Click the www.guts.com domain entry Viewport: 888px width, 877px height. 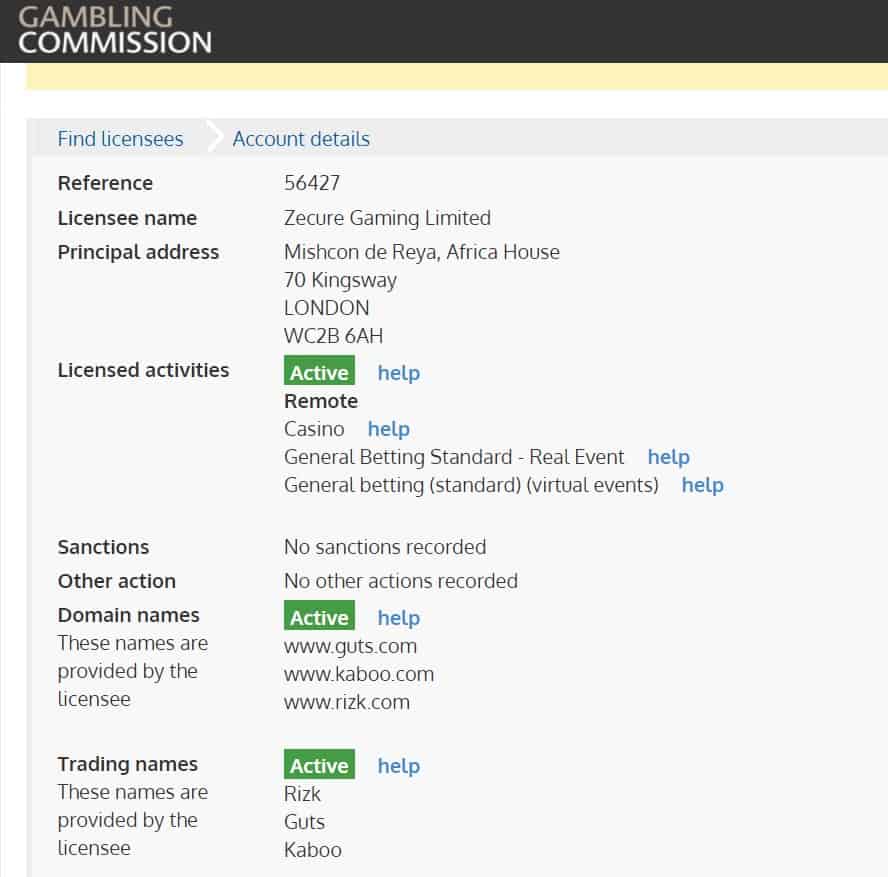tap(351, 647)
